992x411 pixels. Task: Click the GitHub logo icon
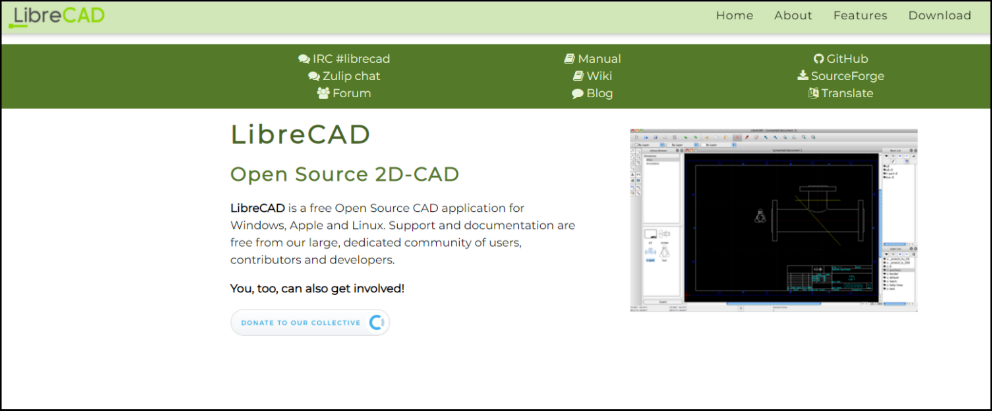pyautogui.click(x=818, y=59)
